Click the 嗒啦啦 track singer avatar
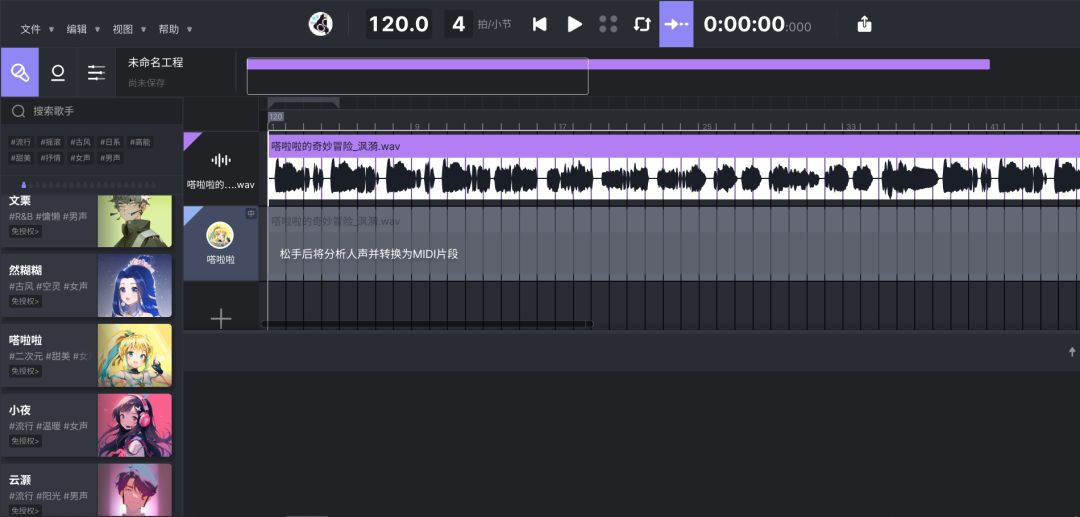Image resolution: width=1080 pixels, height=517 pixels. 220,235
